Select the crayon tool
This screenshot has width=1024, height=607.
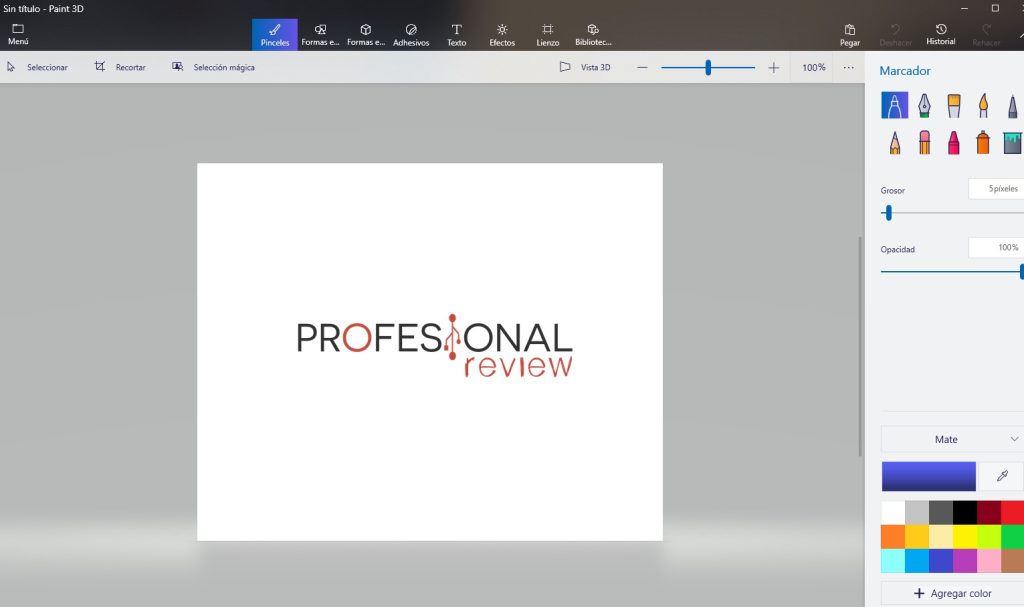[953, 142]
